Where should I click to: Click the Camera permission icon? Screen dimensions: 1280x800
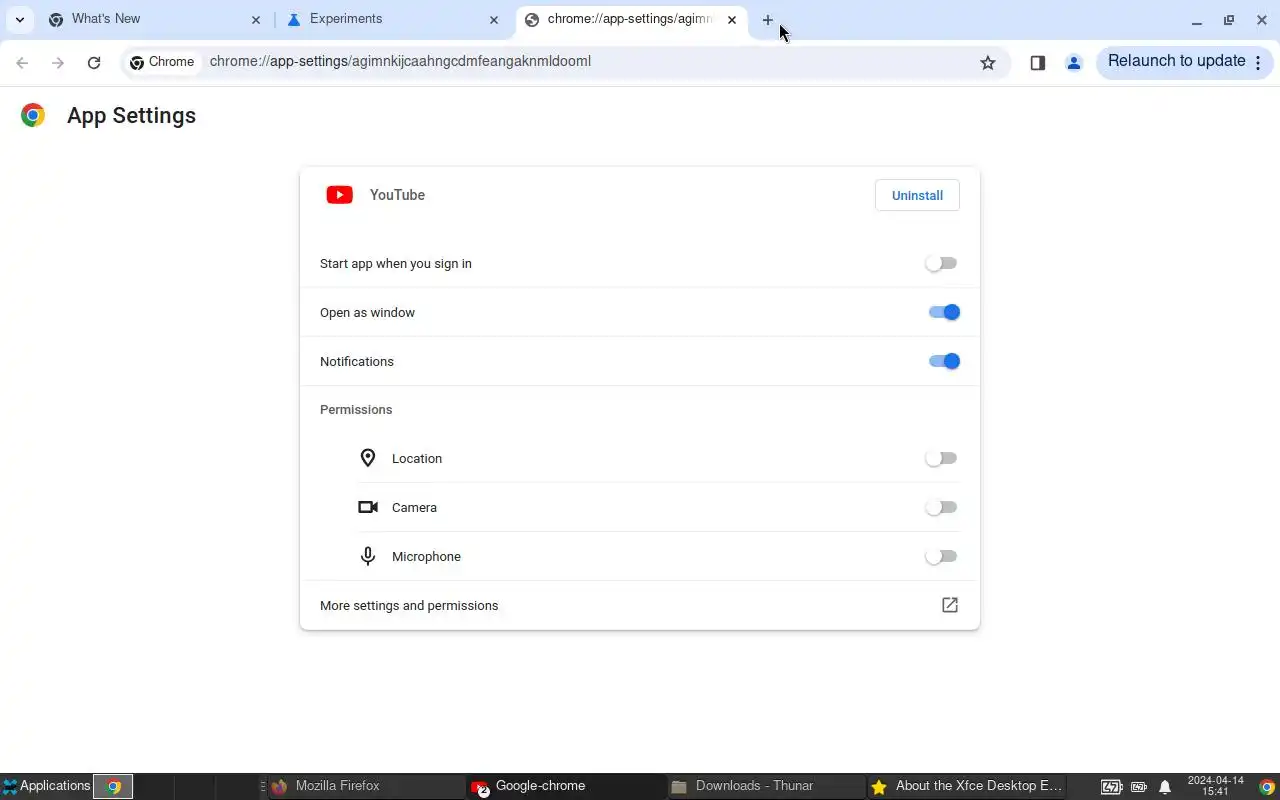click(x=368, y=507)
